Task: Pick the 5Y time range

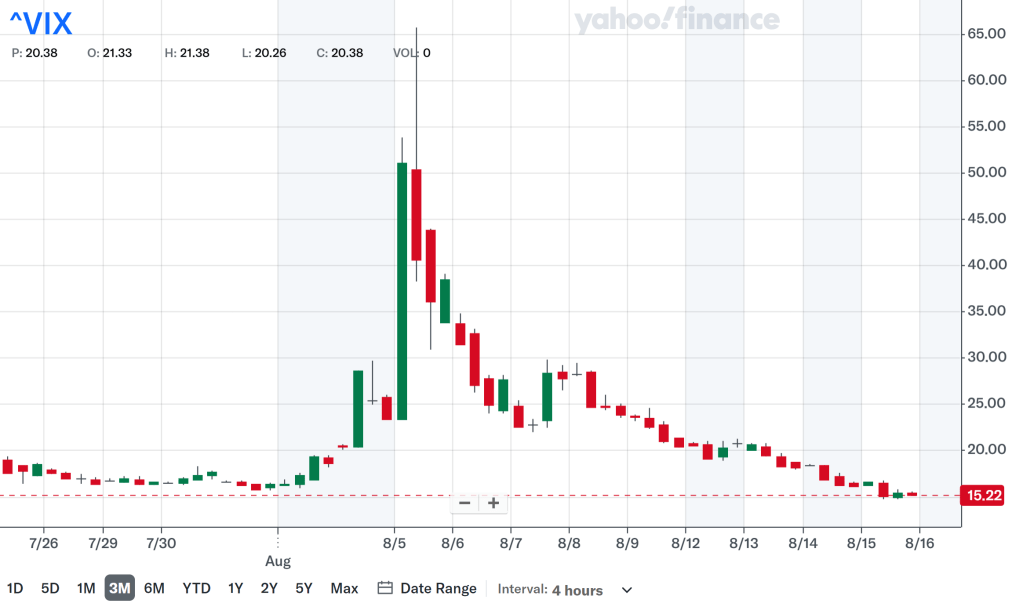Action: 303,589
